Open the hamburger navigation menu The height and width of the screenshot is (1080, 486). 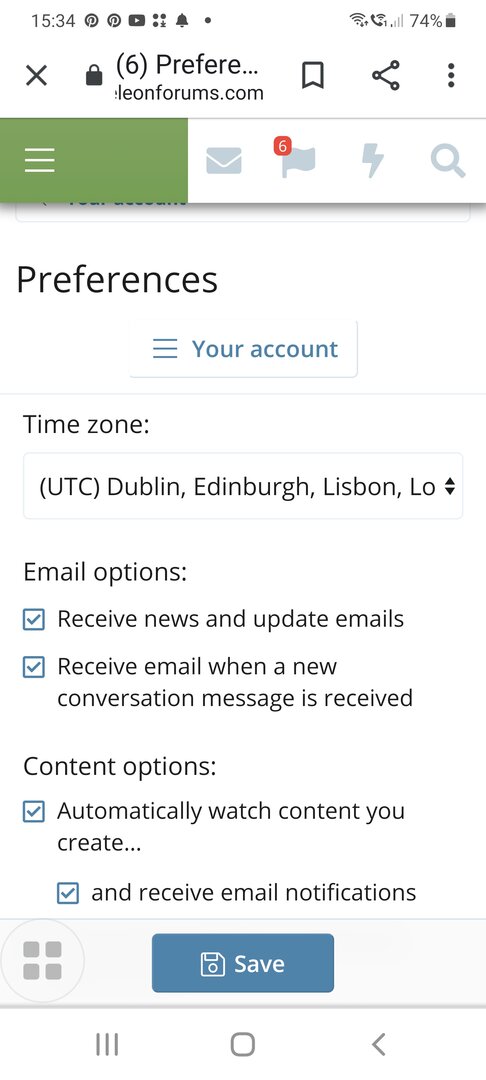point(40,160)
